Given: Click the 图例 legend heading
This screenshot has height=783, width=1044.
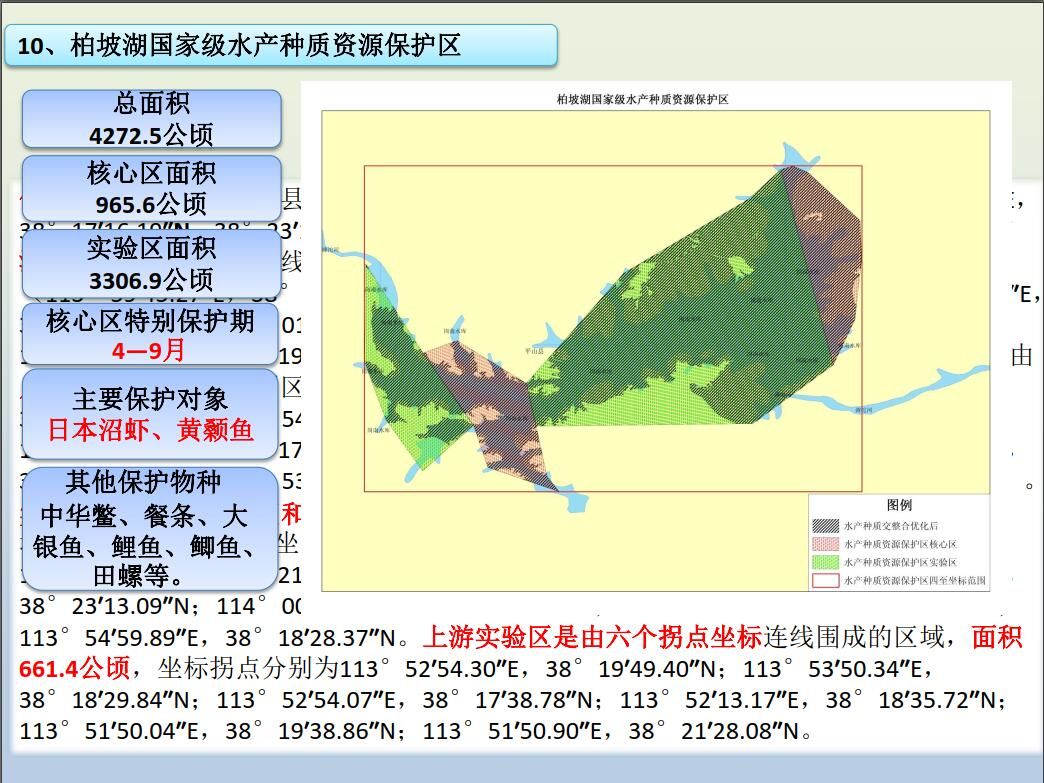Looking at the screenshot, I should point(899,505).
